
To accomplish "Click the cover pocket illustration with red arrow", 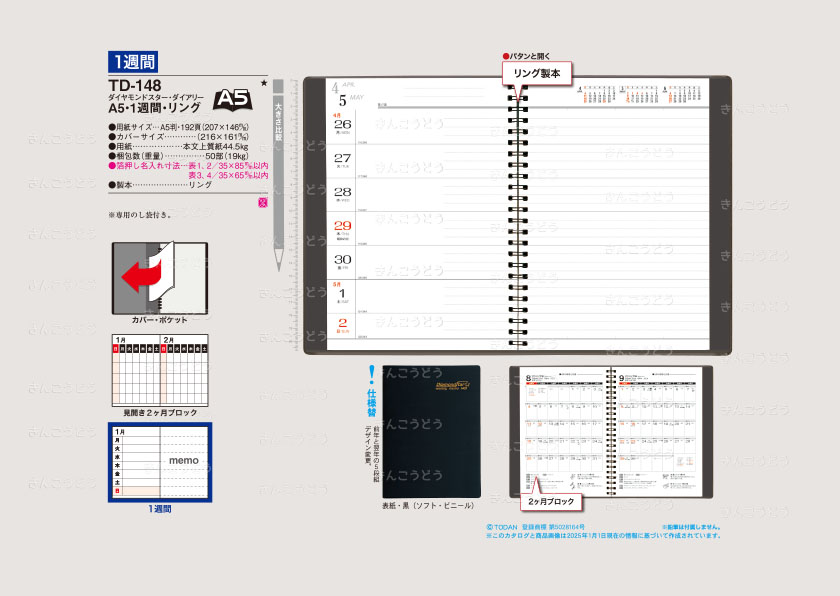I will (160, 278).
